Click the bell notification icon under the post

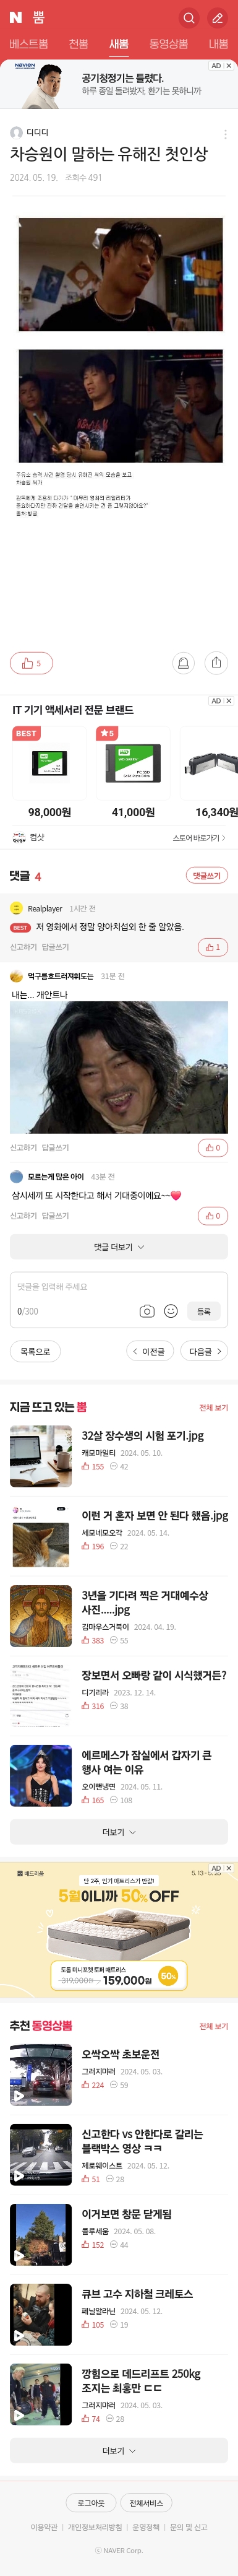point(183,662)
